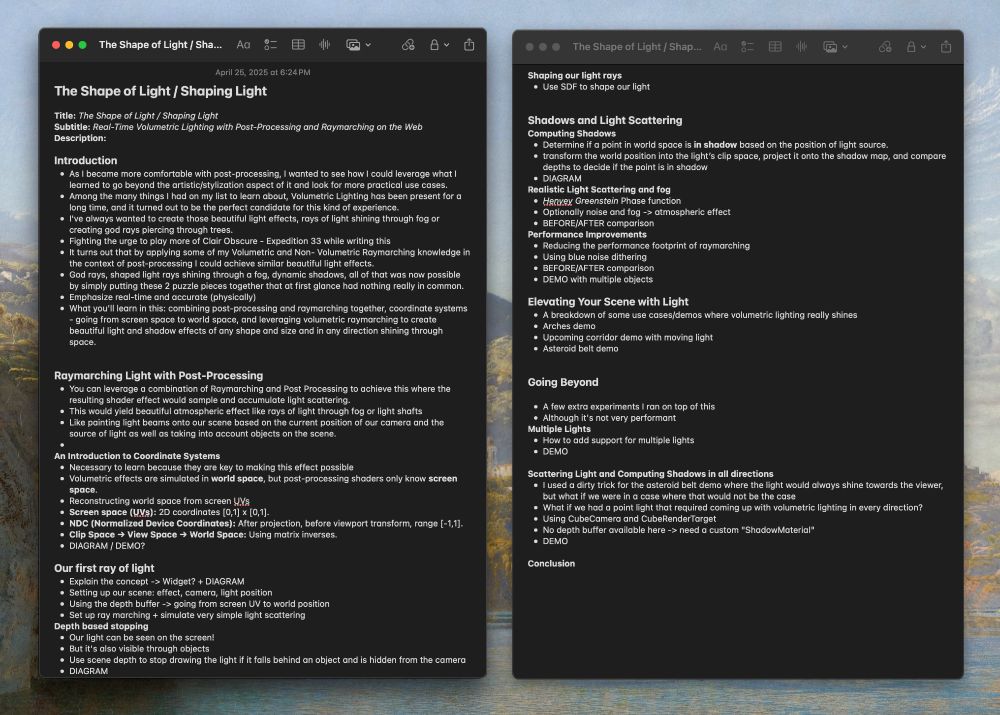
Task: Click 'Raymarching Light with Post-Processing' heading
Action: point(158,376)
